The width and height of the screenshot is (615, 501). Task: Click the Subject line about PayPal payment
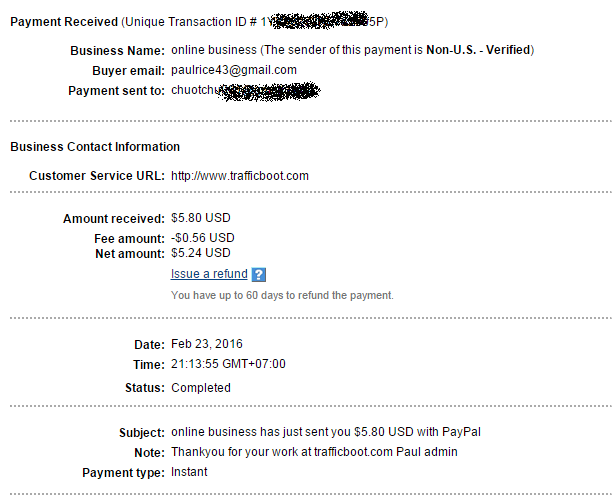tap(326, 432)
